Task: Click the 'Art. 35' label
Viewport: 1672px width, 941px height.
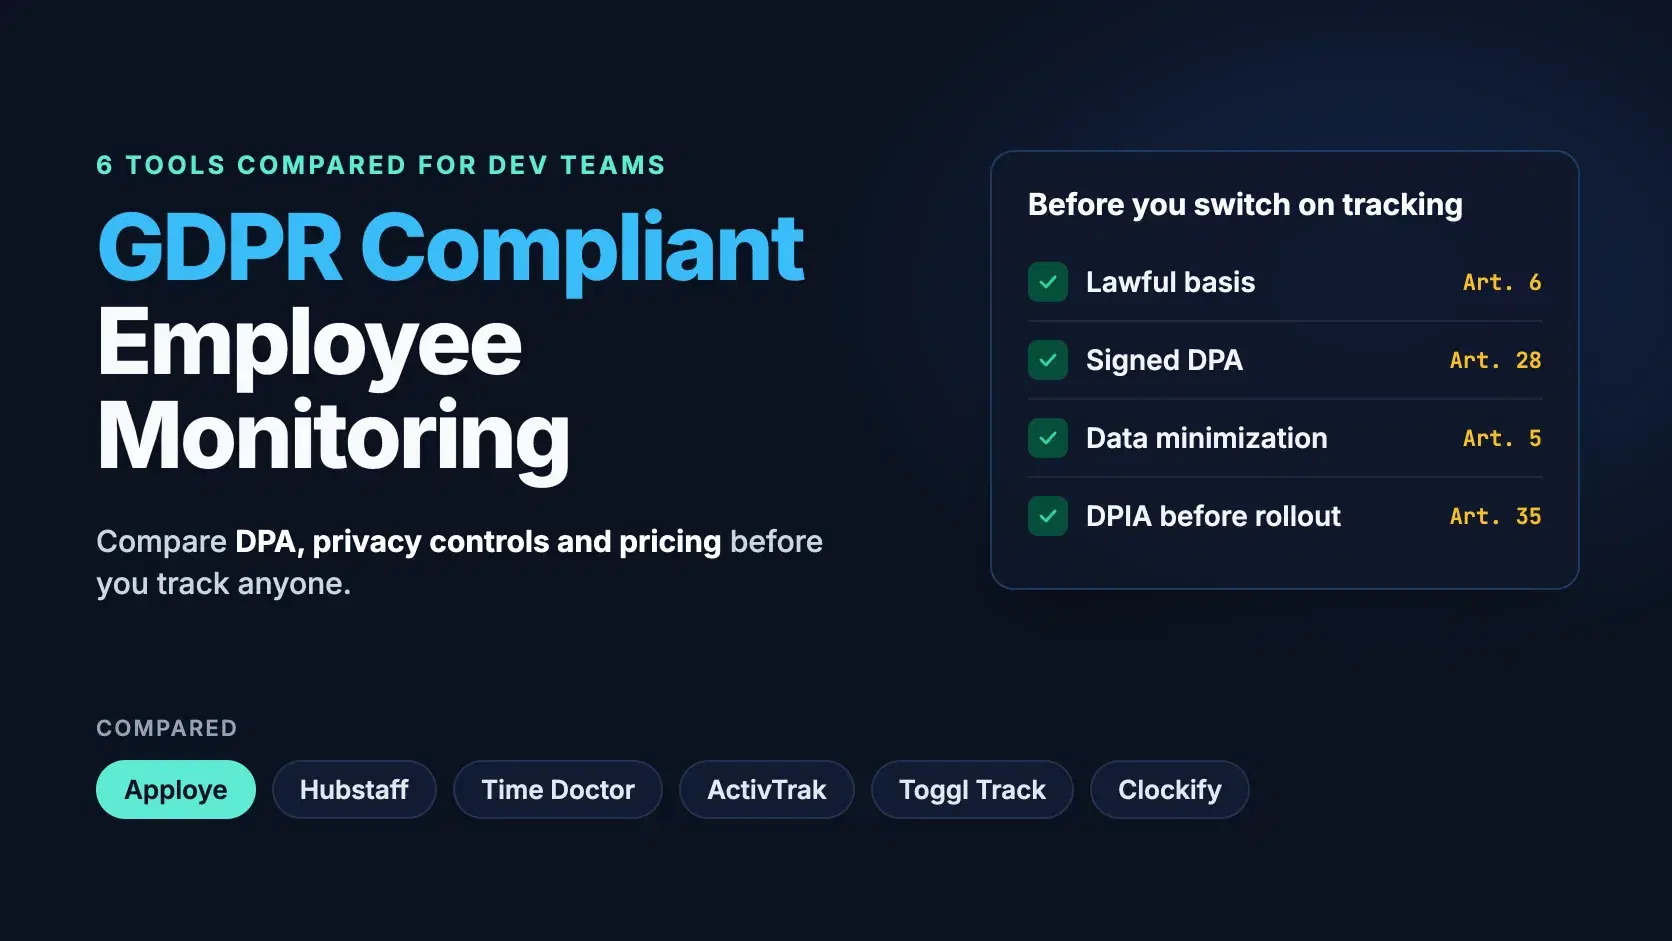Action: coord(1496,517)
